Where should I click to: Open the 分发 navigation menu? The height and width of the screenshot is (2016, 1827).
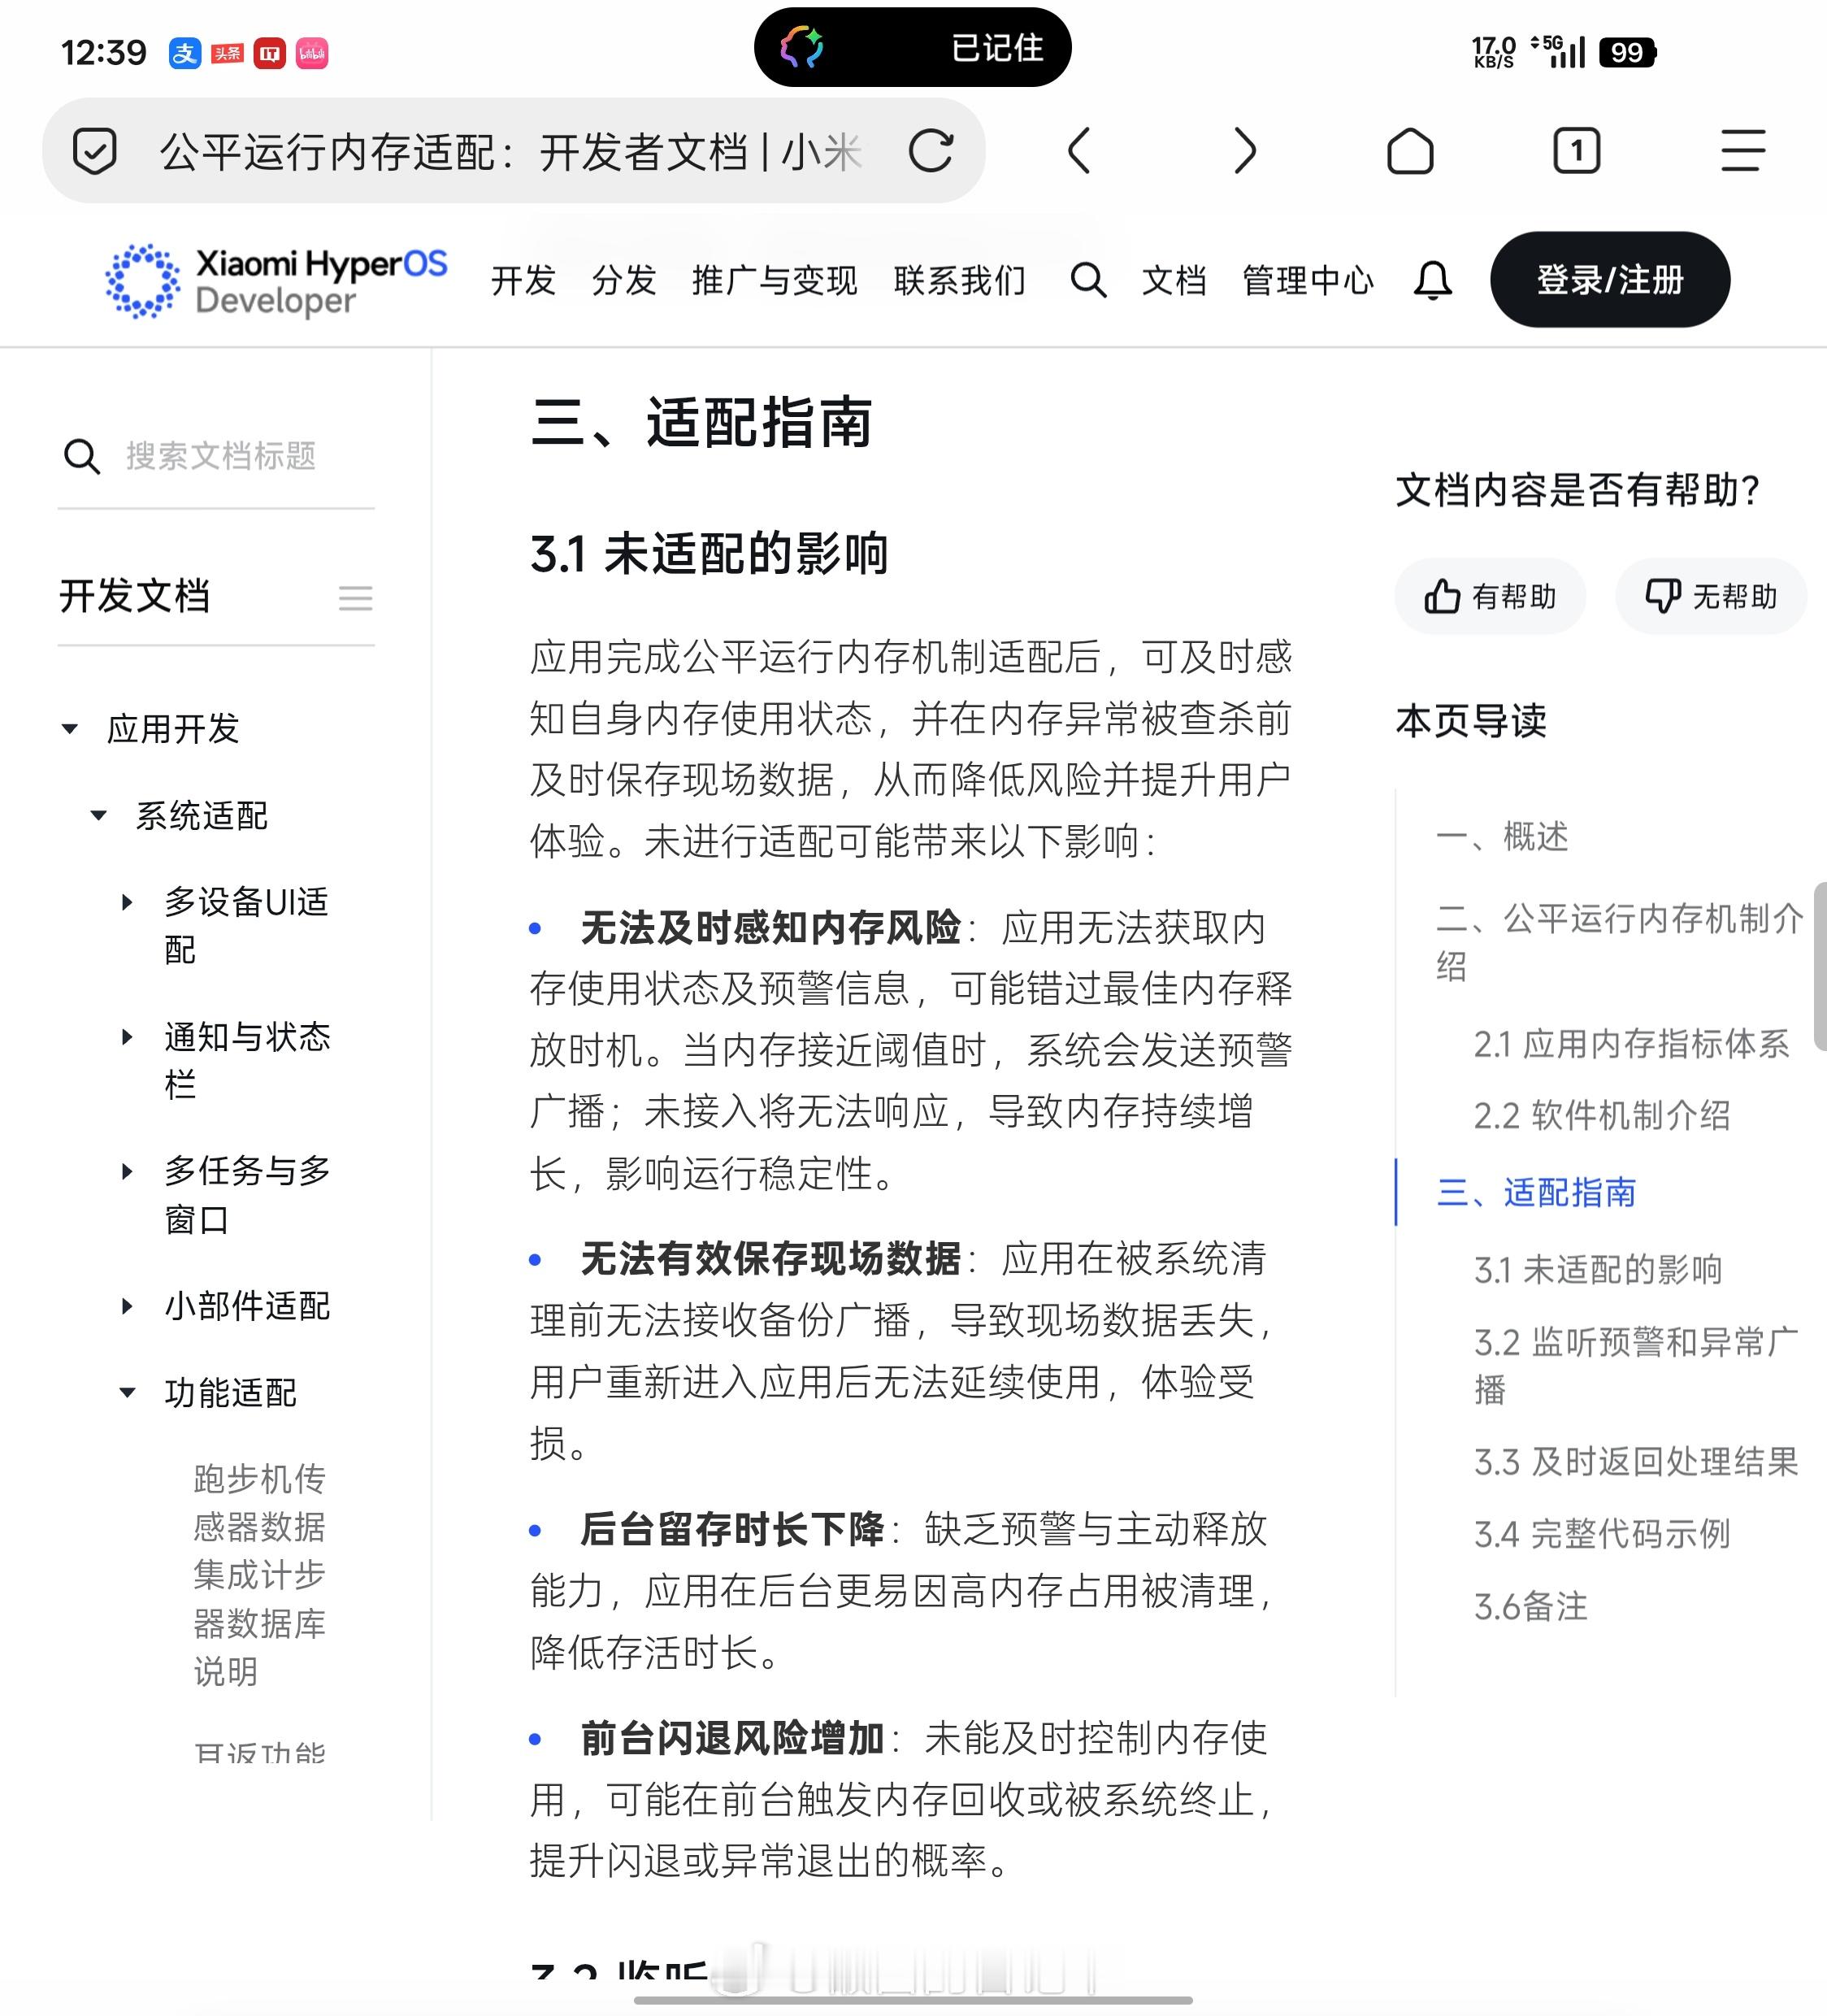(x=624, y=281)
